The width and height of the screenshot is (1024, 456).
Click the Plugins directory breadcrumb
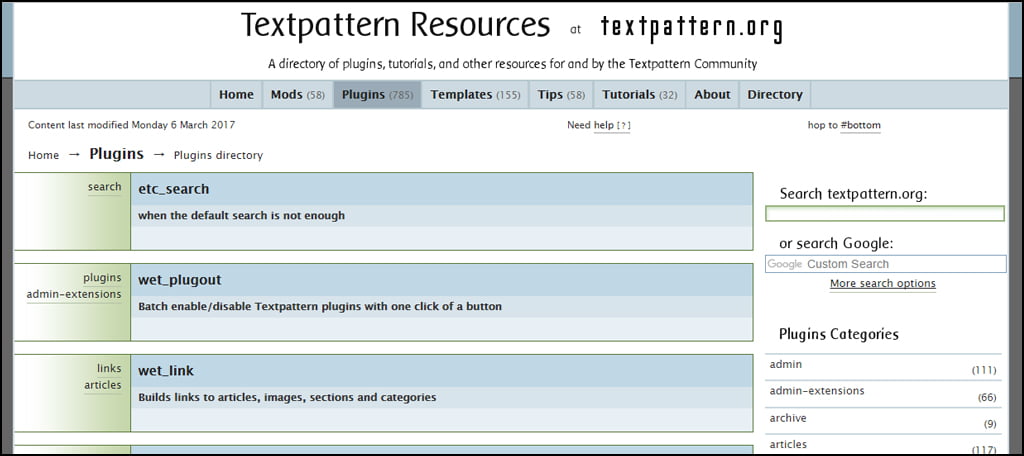pos(218,155)
